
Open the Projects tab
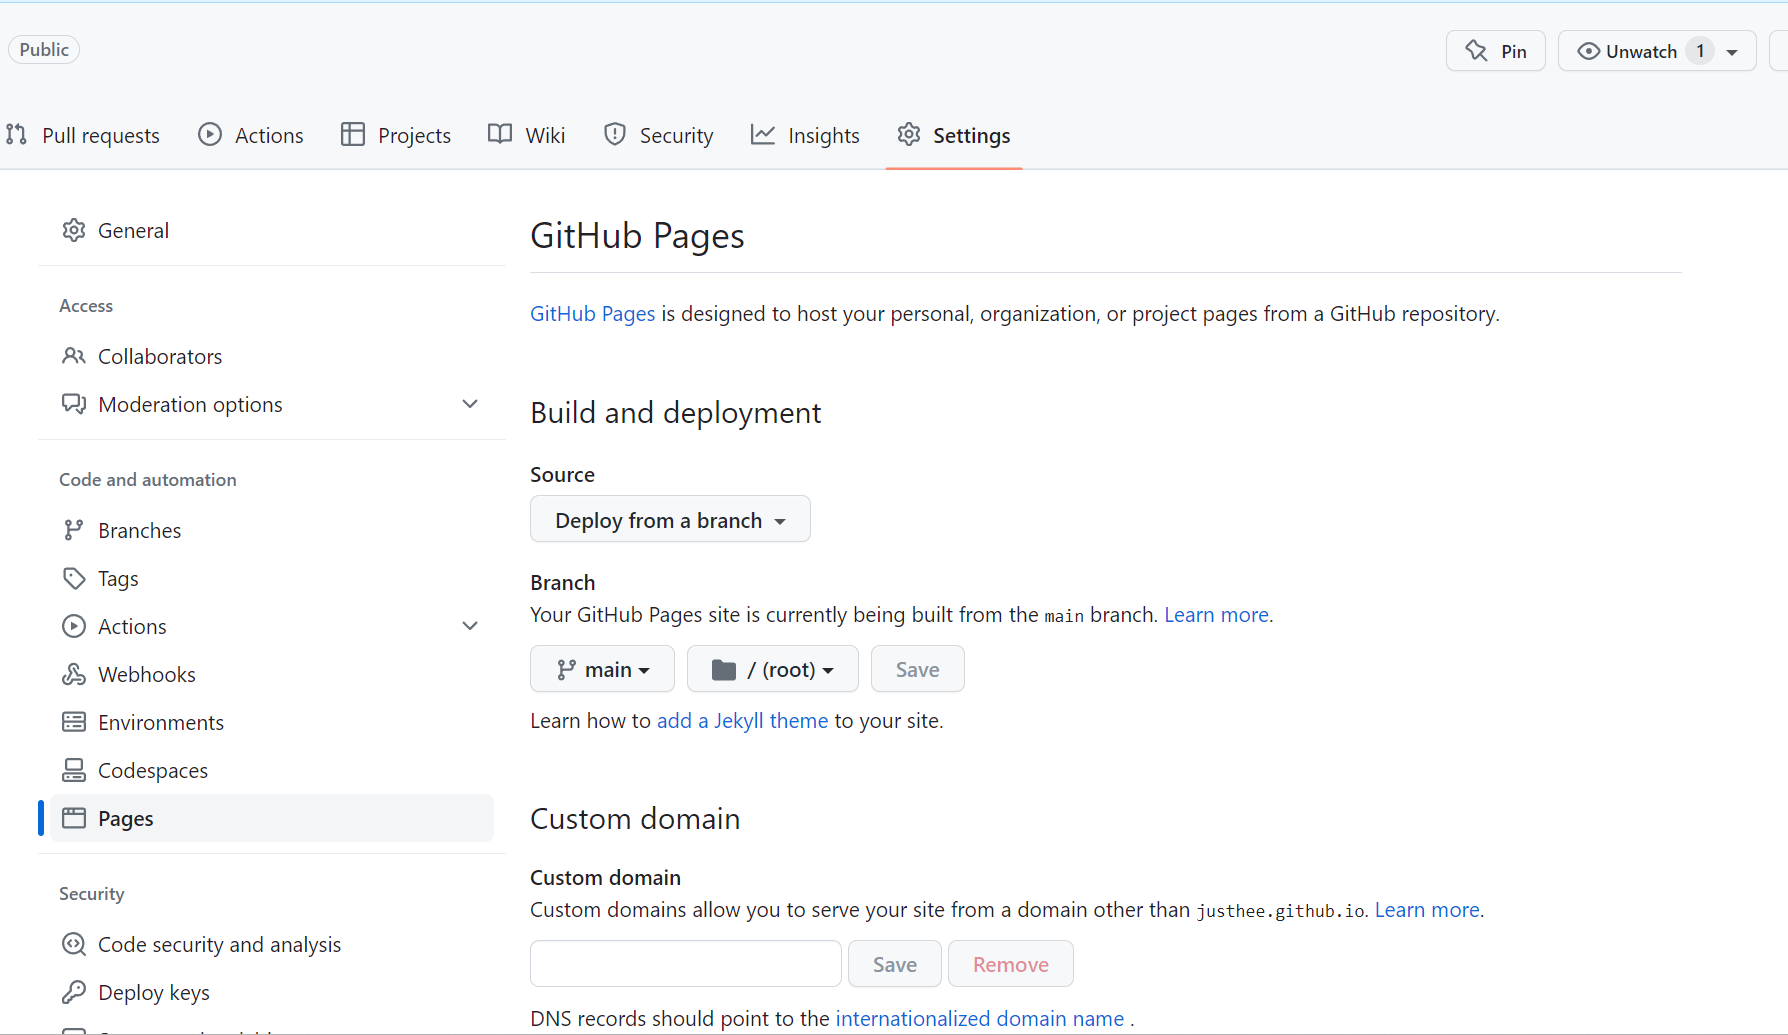coord(396,135)
